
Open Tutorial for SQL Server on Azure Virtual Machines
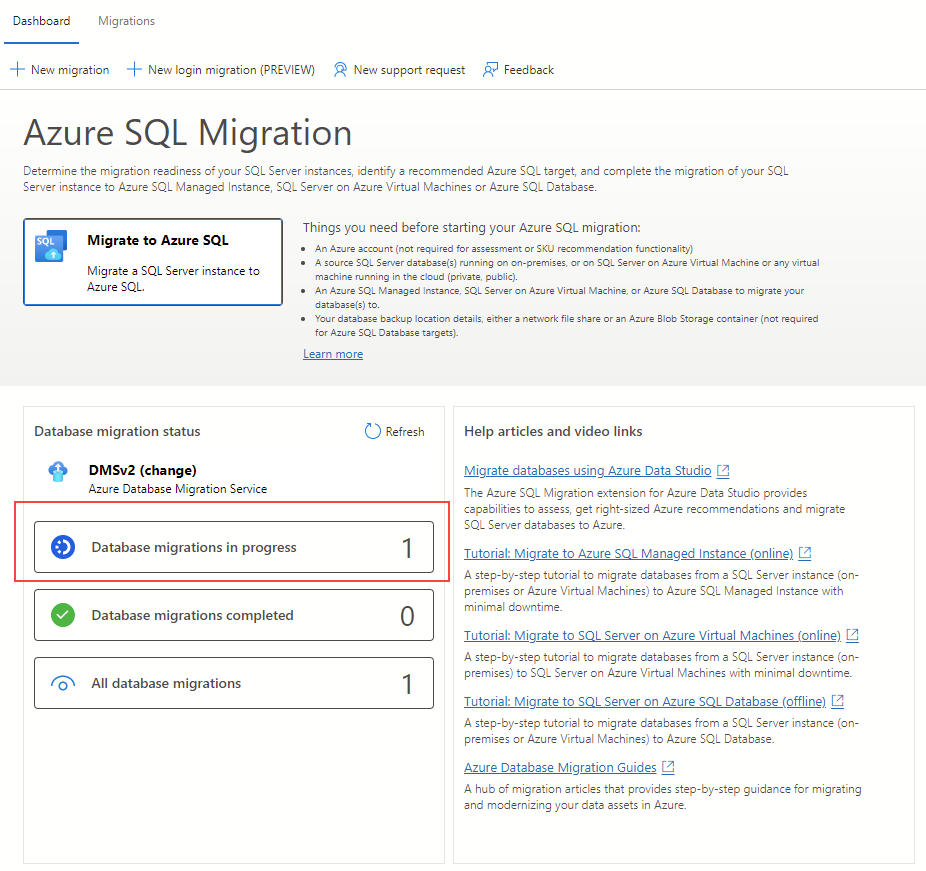tap(653, 635)
